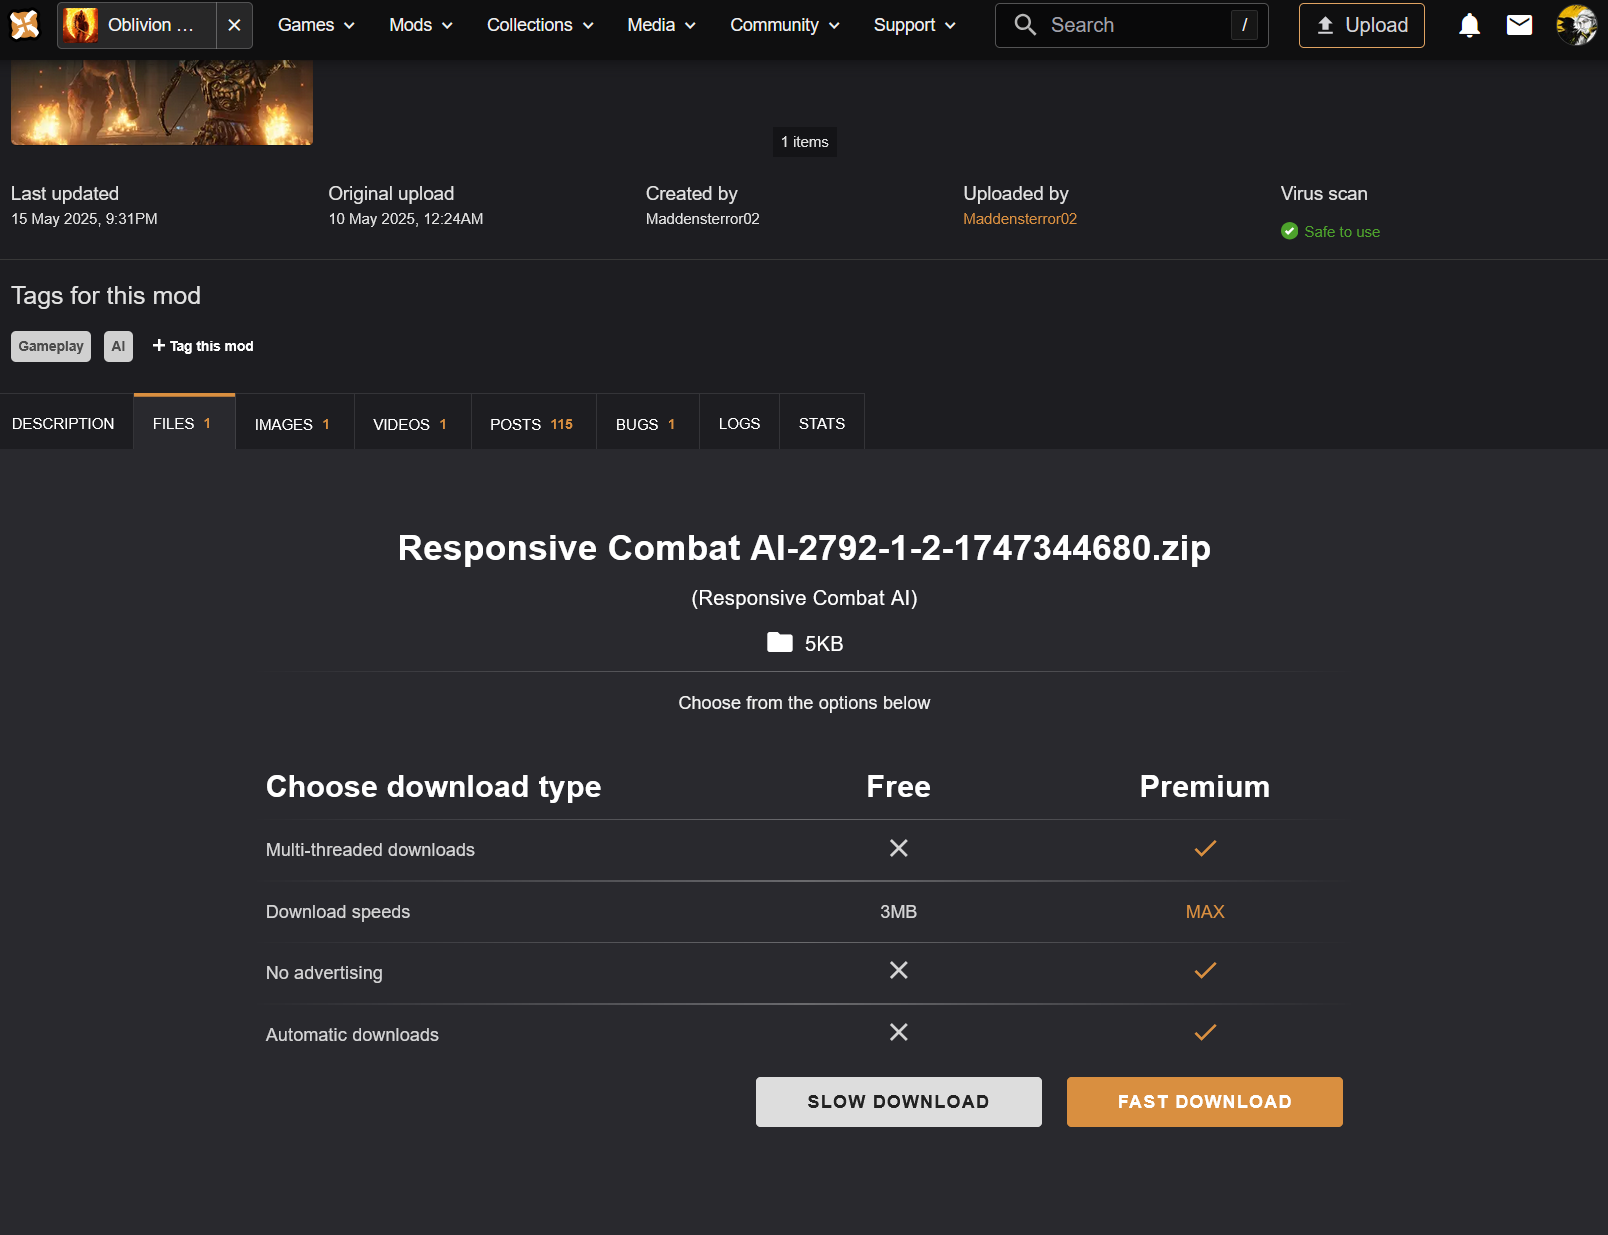
Task: Switch to the Images tab
Action: point(294,424)
